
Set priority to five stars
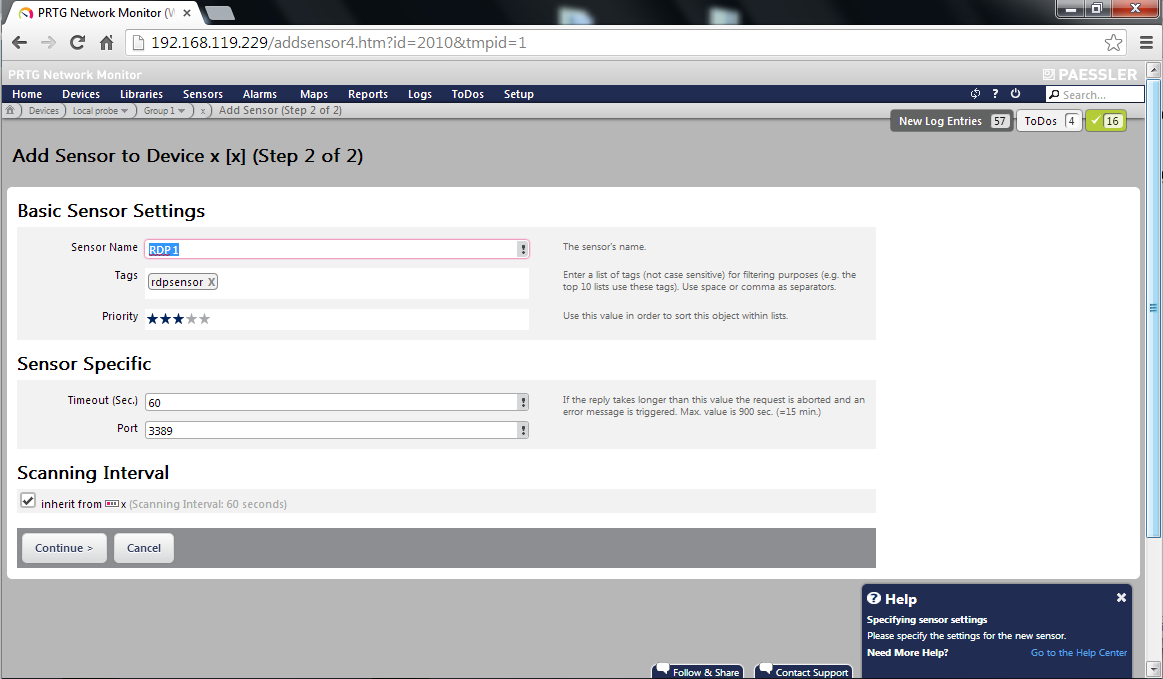(x=205, y=318)
